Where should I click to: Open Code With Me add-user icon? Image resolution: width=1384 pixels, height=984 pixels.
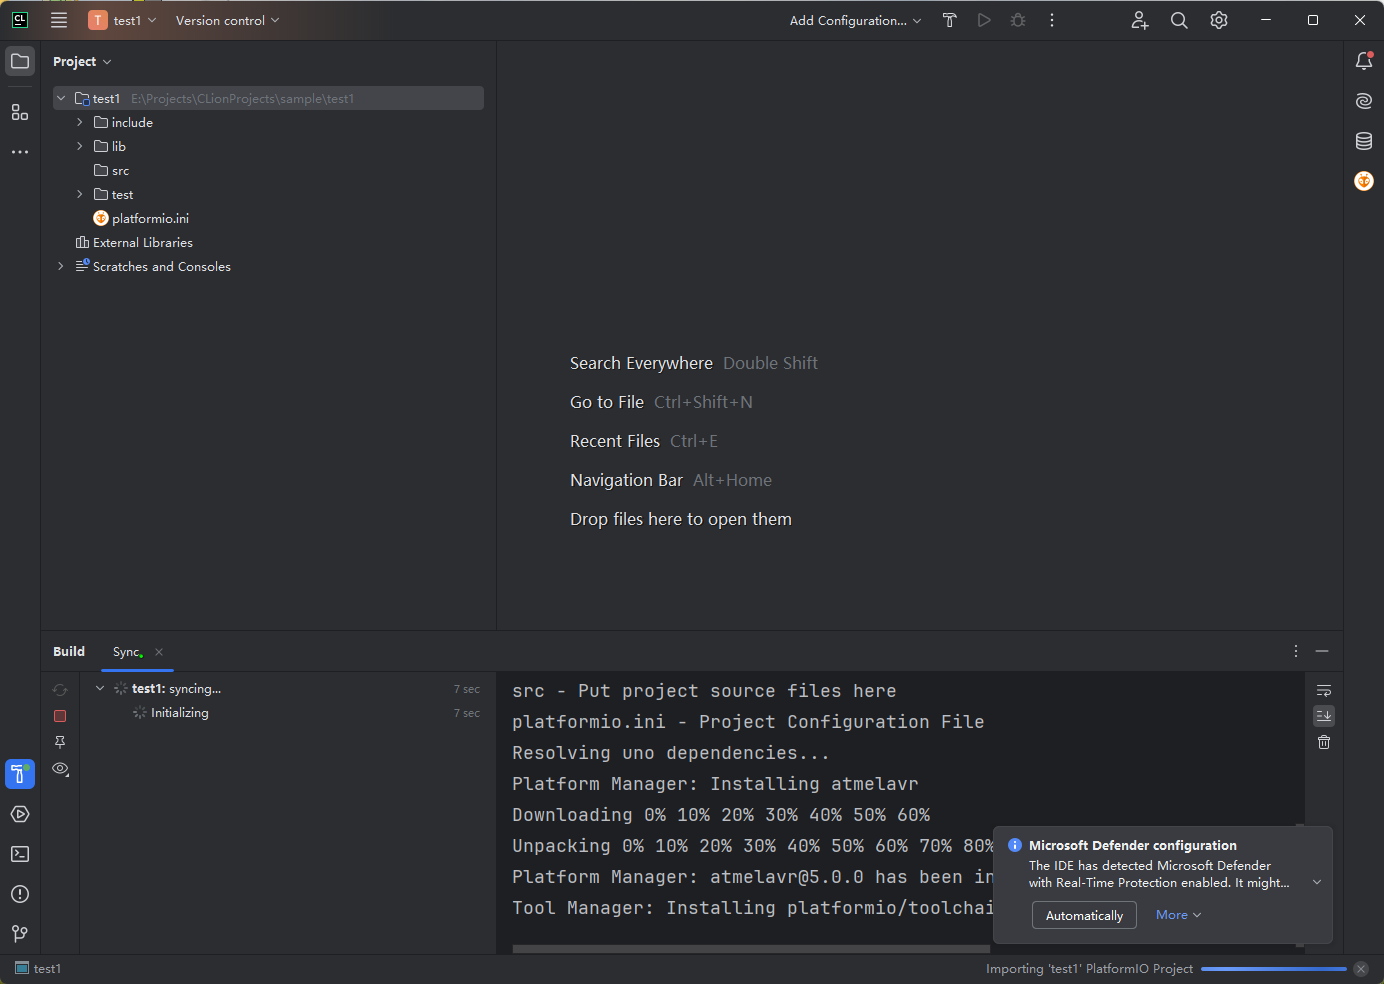point(1140,20)
